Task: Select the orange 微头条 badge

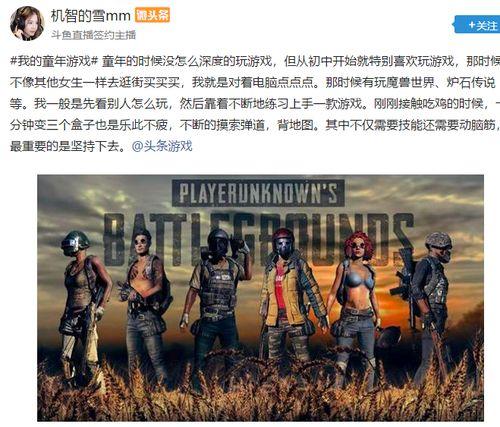Action: click(x=152, y=15)
